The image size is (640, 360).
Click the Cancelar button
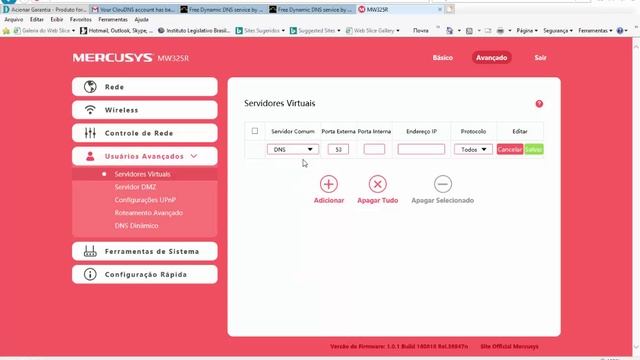[x=510, y=149]
